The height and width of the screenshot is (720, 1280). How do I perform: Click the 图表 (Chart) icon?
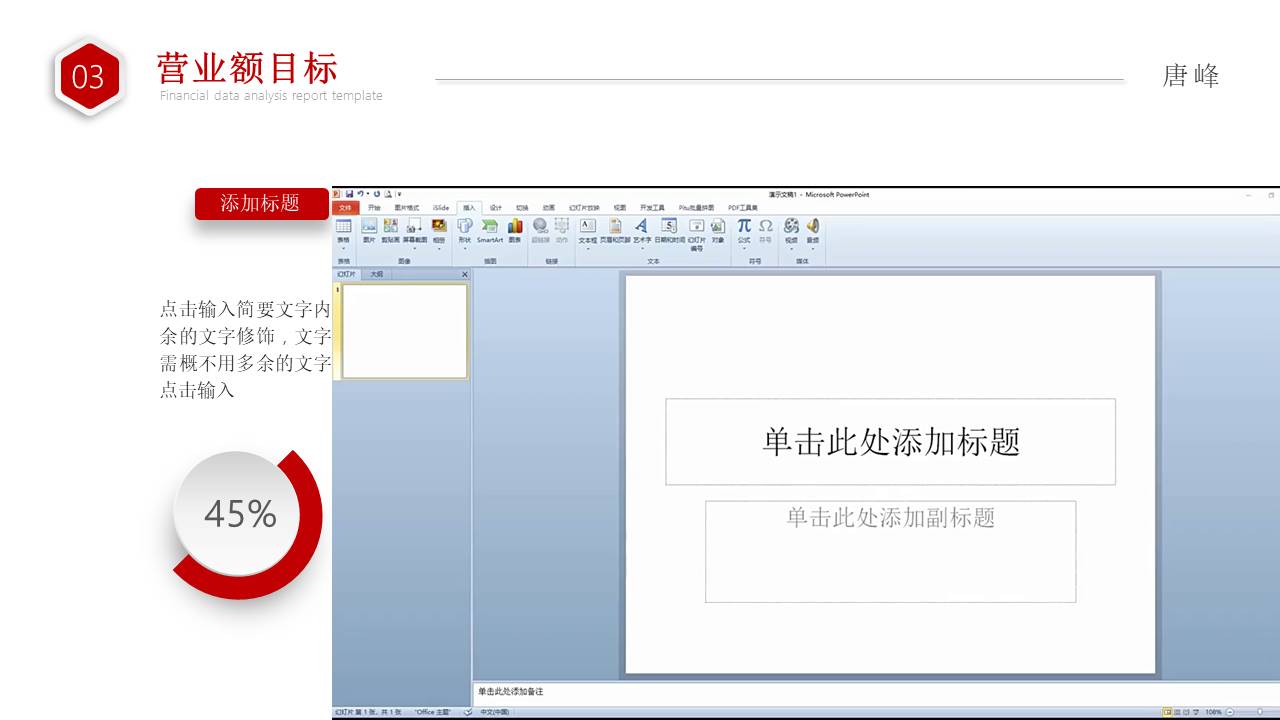[515, 229]
